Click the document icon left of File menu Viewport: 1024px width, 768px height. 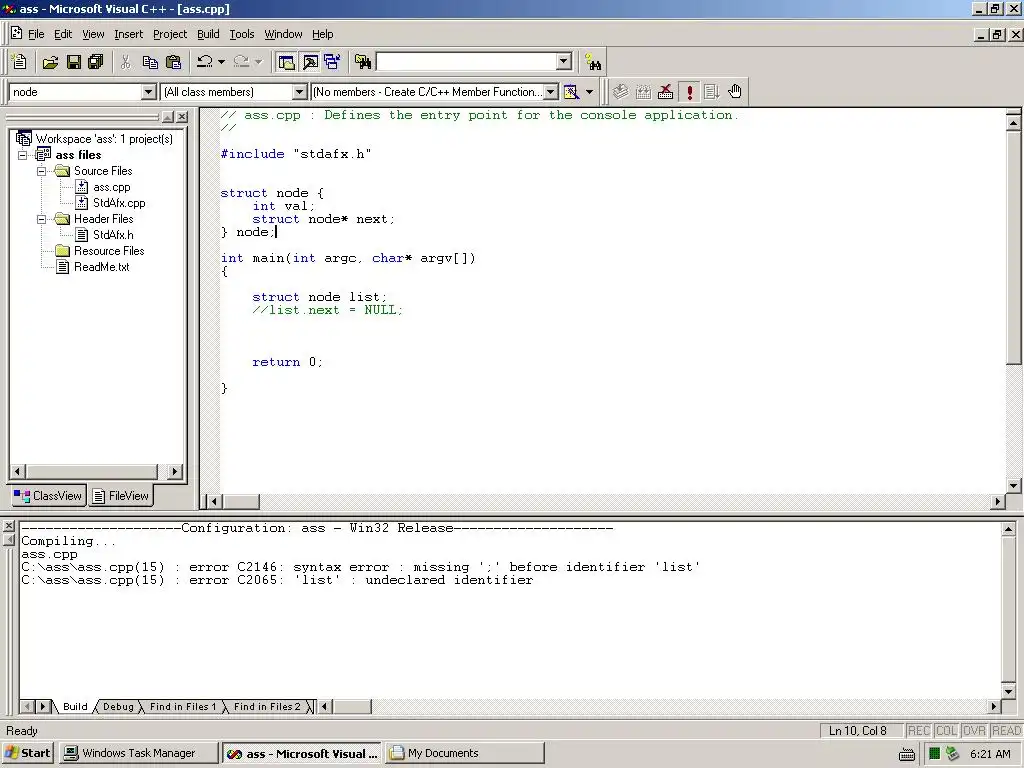[x=16, y=34]
